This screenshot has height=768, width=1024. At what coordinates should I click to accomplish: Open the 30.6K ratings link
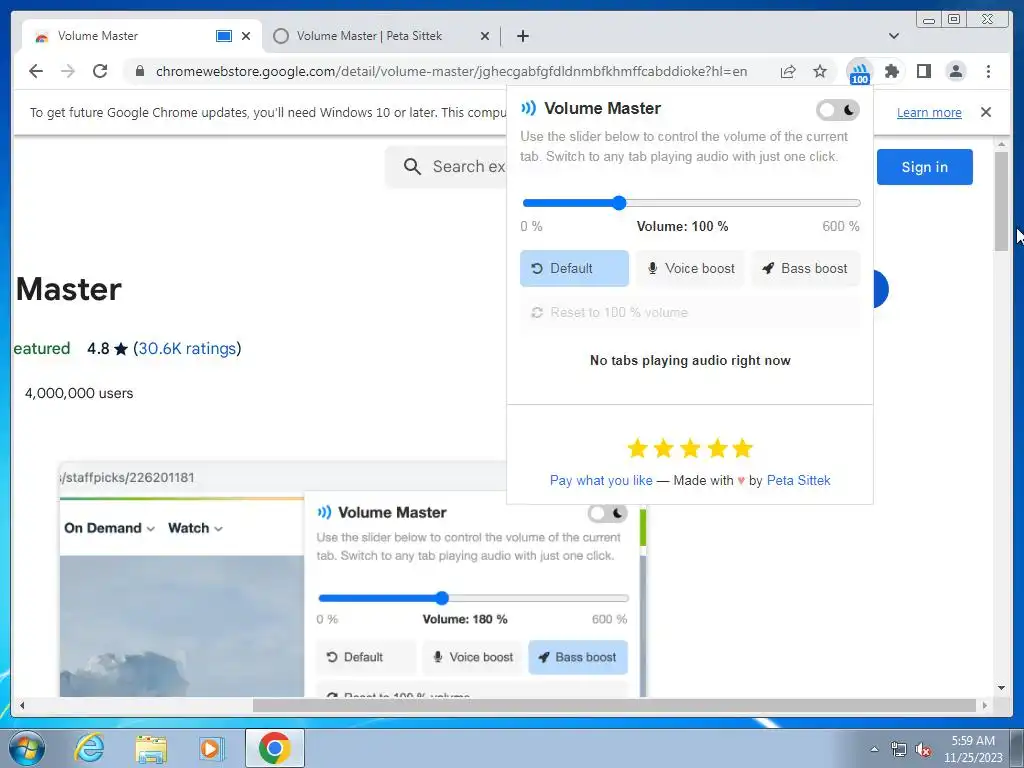coord(187,348)
